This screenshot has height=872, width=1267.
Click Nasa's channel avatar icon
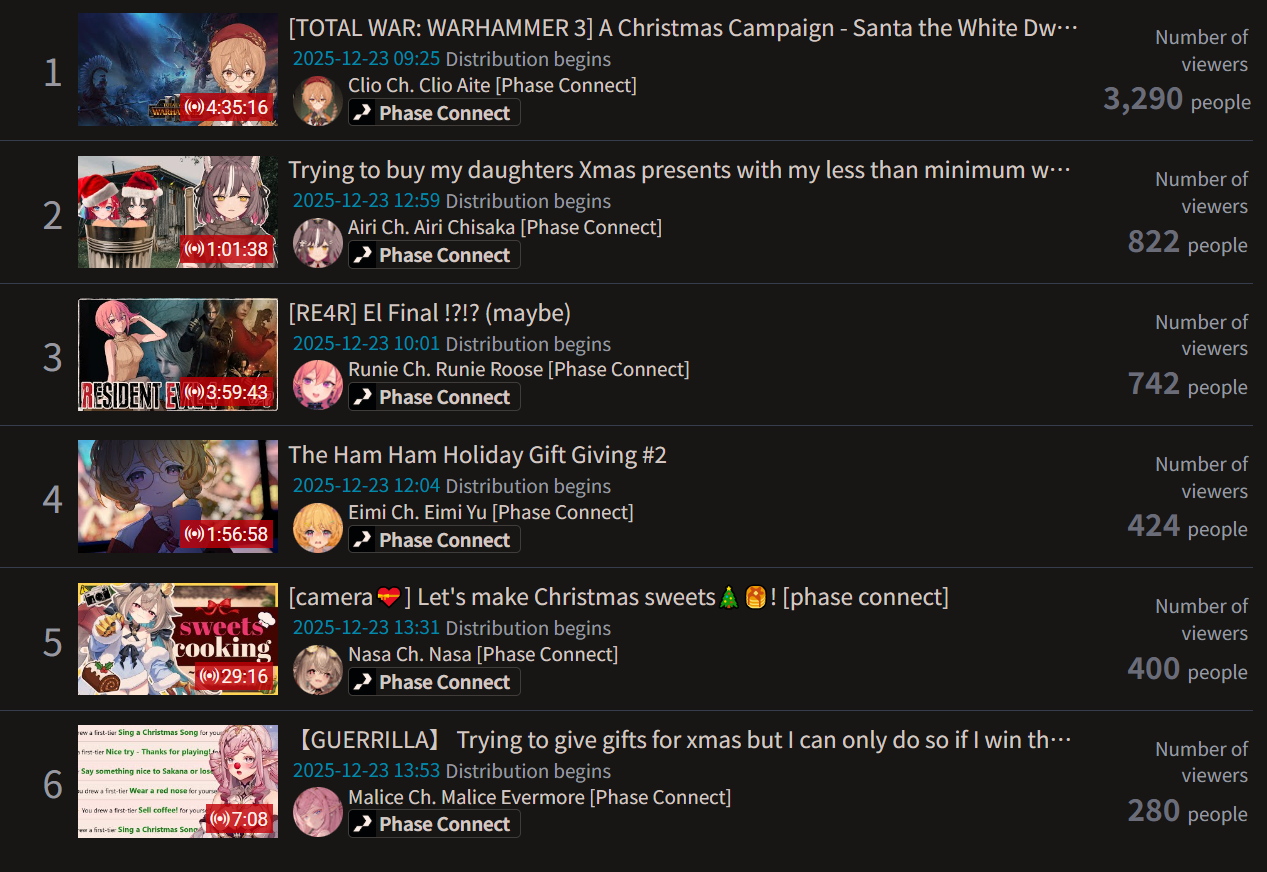point(318,670)
